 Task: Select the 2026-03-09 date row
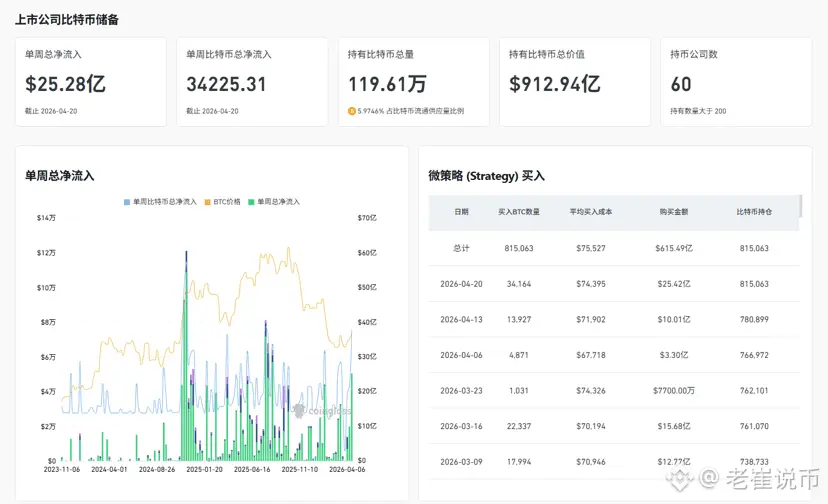(x=461, y=462)
